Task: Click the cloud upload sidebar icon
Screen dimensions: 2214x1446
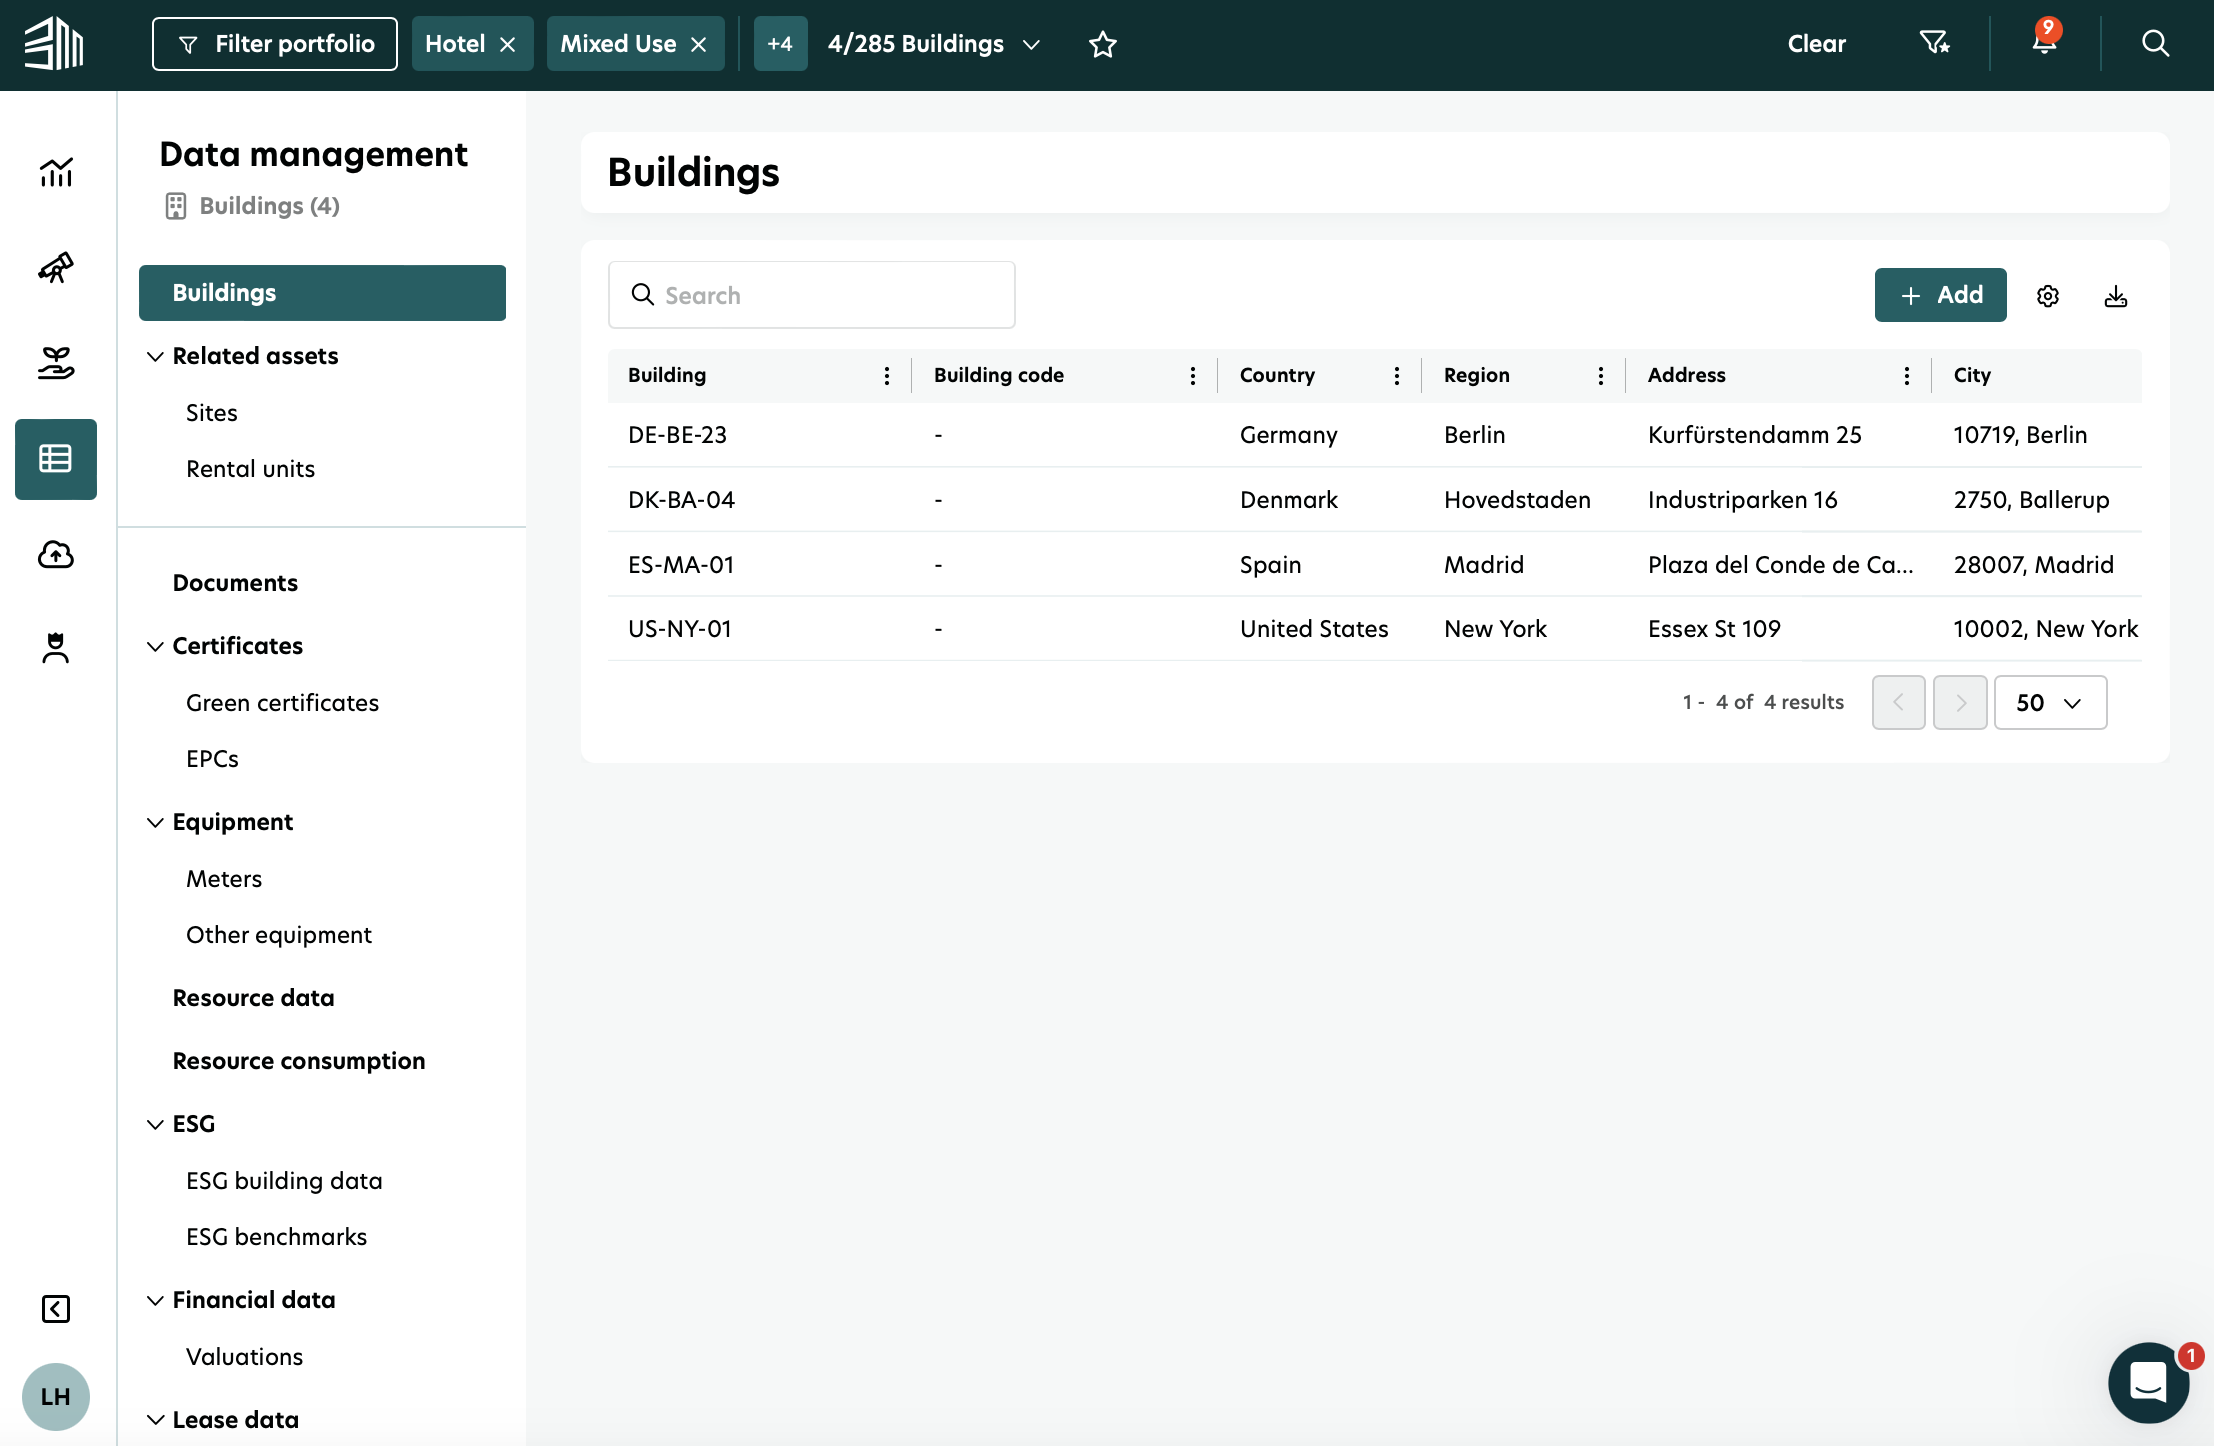Action: (56, 554)
